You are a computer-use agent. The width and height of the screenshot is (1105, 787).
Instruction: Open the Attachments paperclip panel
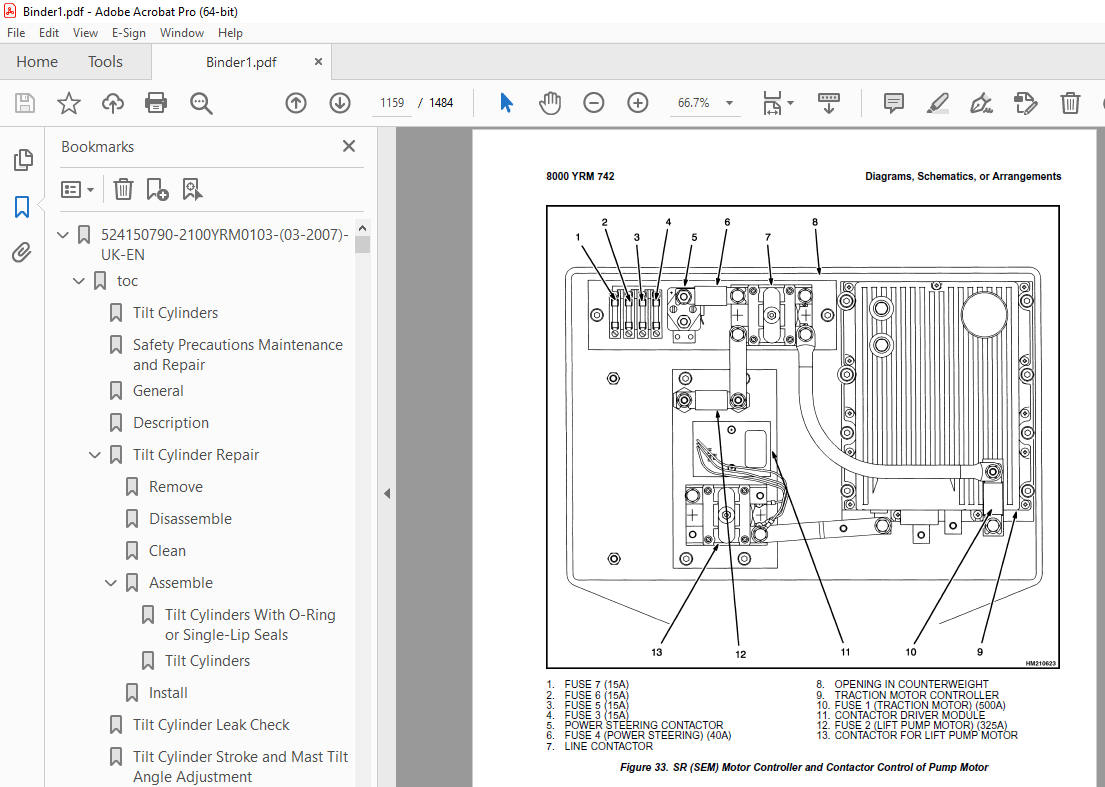click(22, 252)
